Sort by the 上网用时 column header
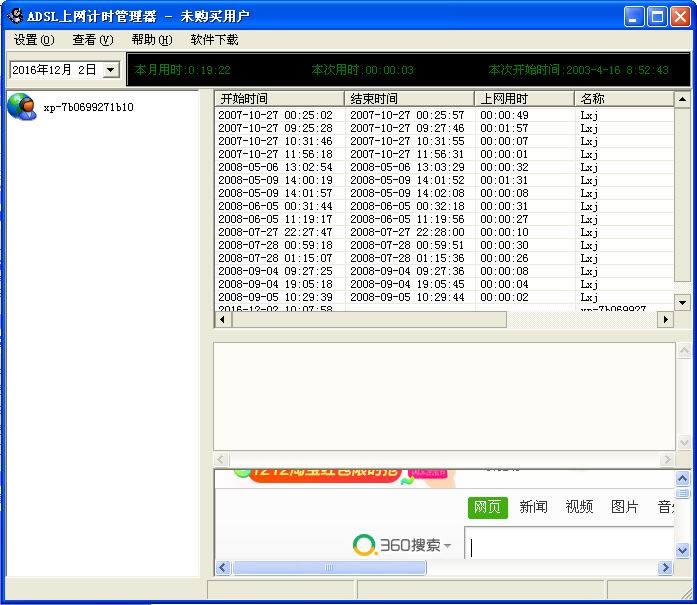697x605 pixels. tap(524, 99)
